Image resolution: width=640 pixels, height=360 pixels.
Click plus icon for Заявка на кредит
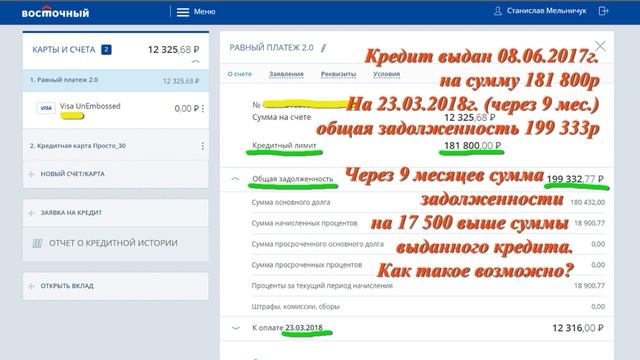point(31,213)
